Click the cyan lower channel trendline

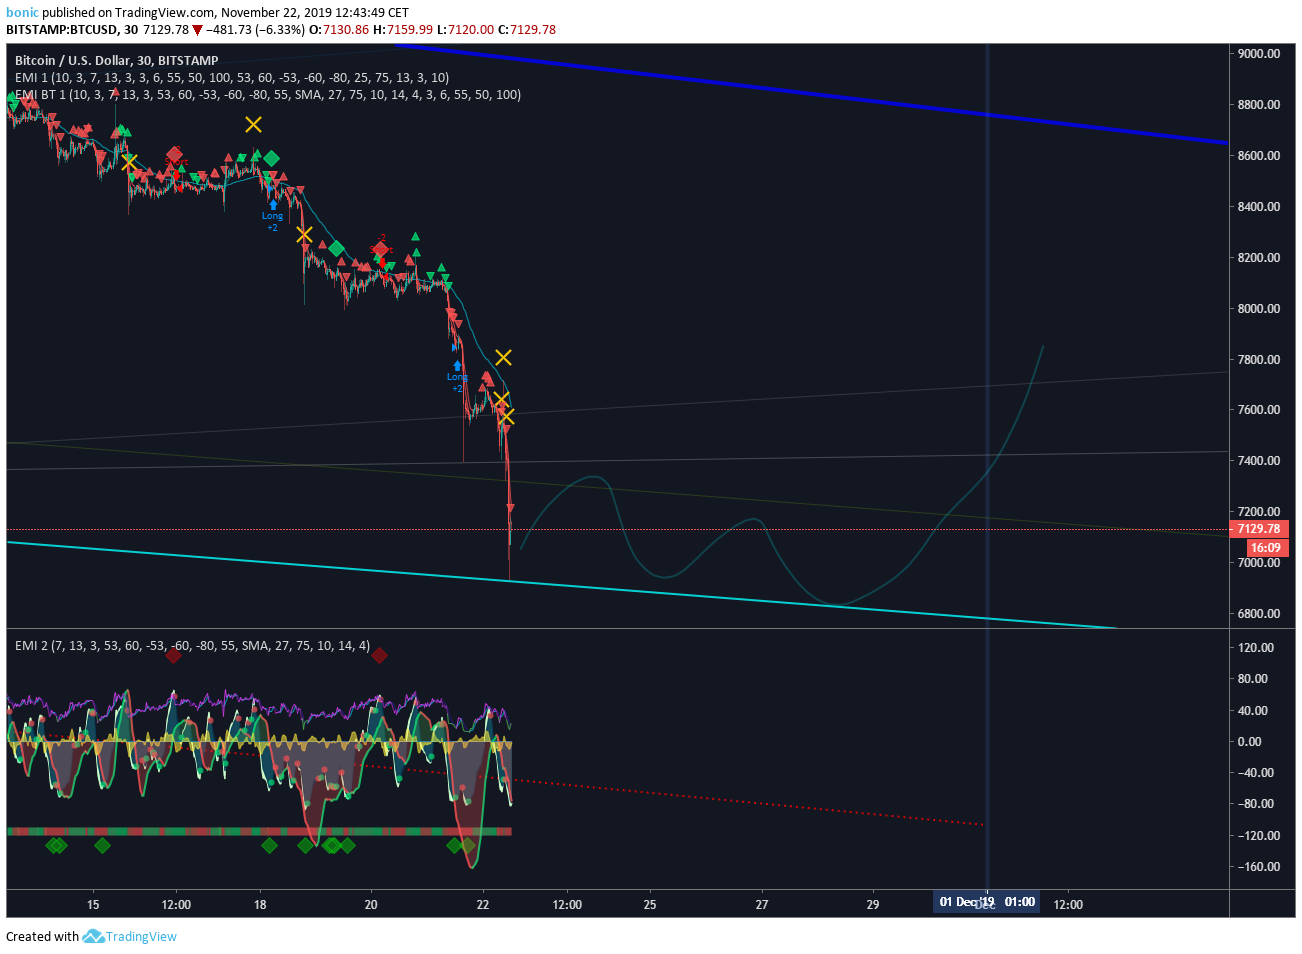[x=560, y=583]
